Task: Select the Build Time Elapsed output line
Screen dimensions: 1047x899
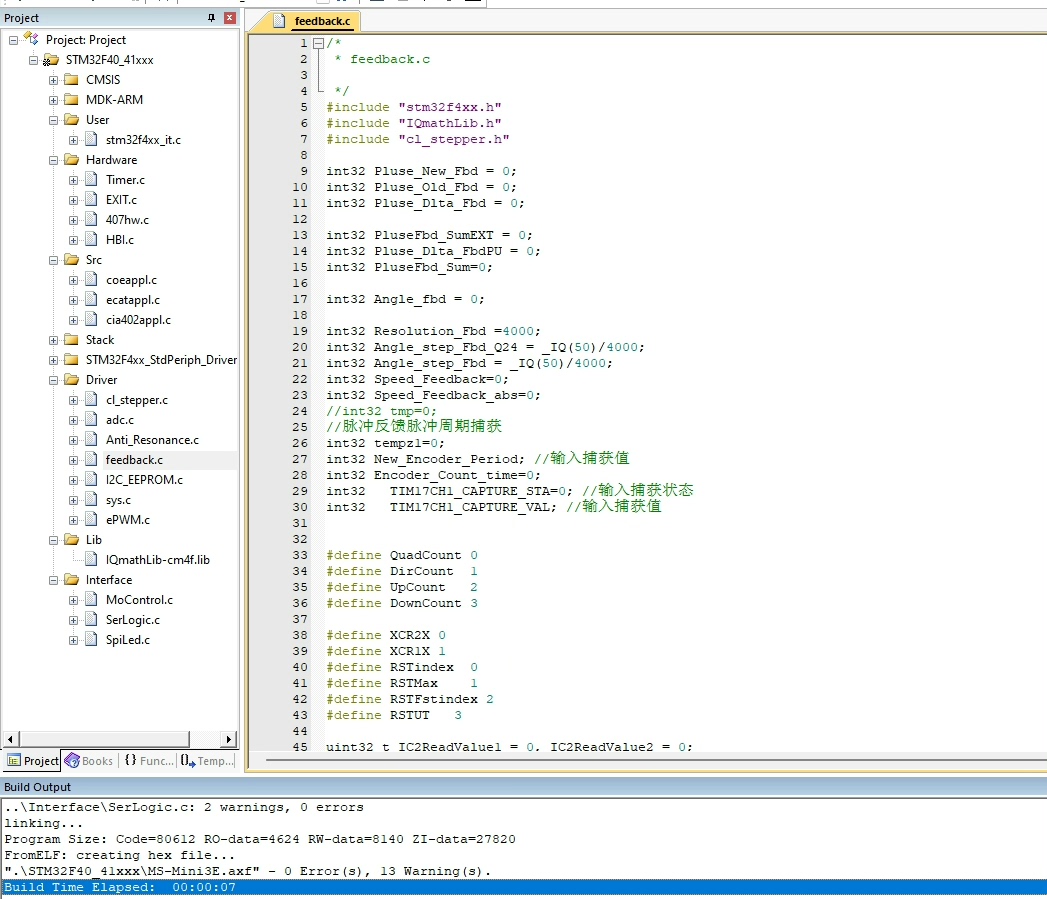Action: click(x=524, y=887)
